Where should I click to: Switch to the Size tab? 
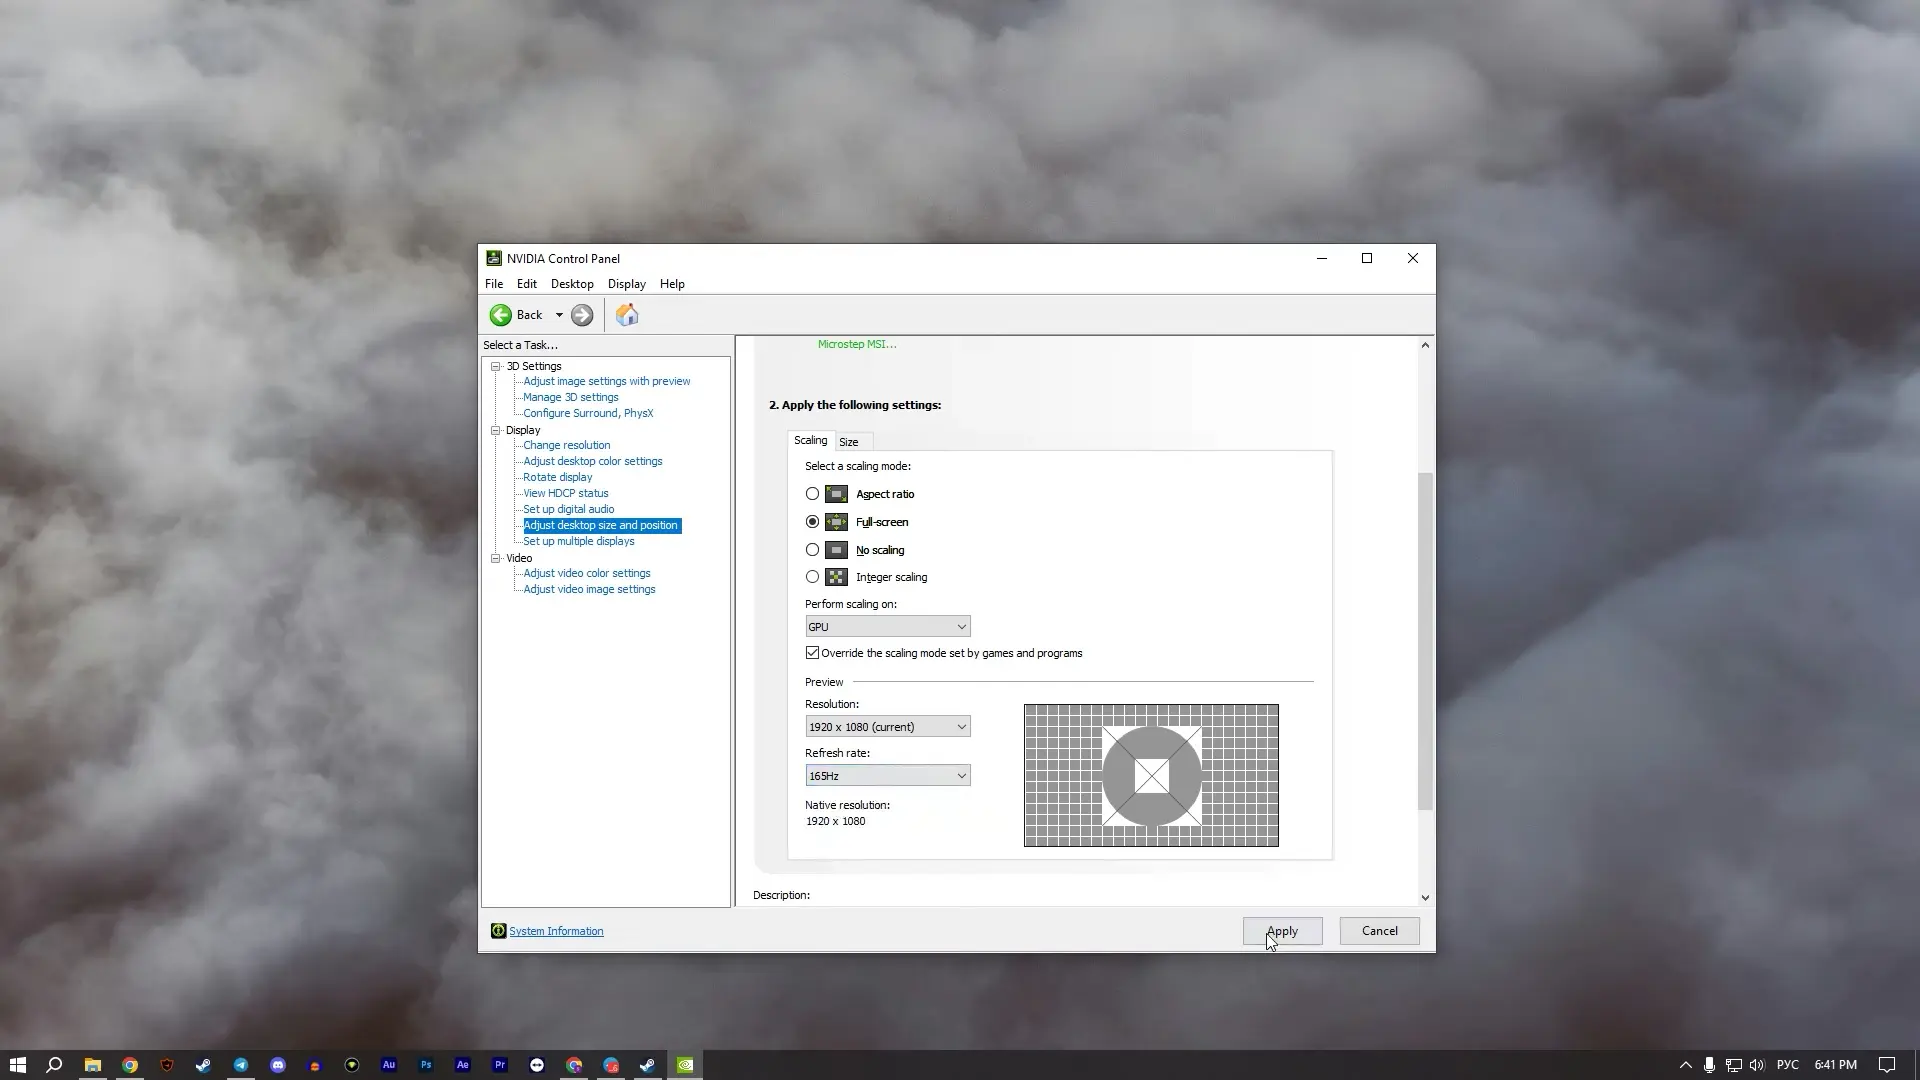849,442
